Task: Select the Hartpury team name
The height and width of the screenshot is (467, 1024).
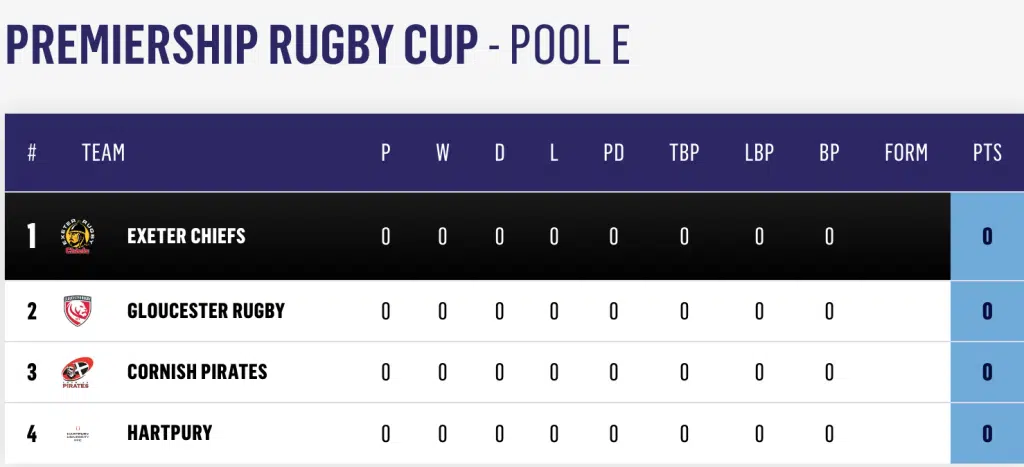Action: (170, 433)
